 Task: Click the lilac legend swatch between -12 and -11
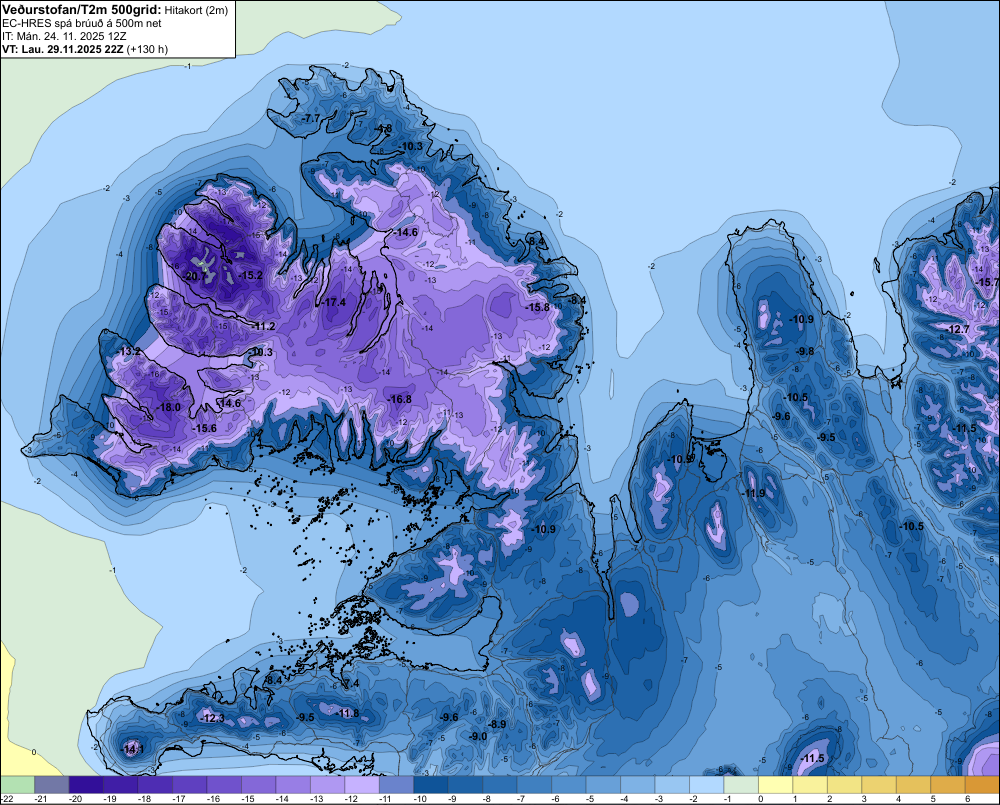click(362, 784)
